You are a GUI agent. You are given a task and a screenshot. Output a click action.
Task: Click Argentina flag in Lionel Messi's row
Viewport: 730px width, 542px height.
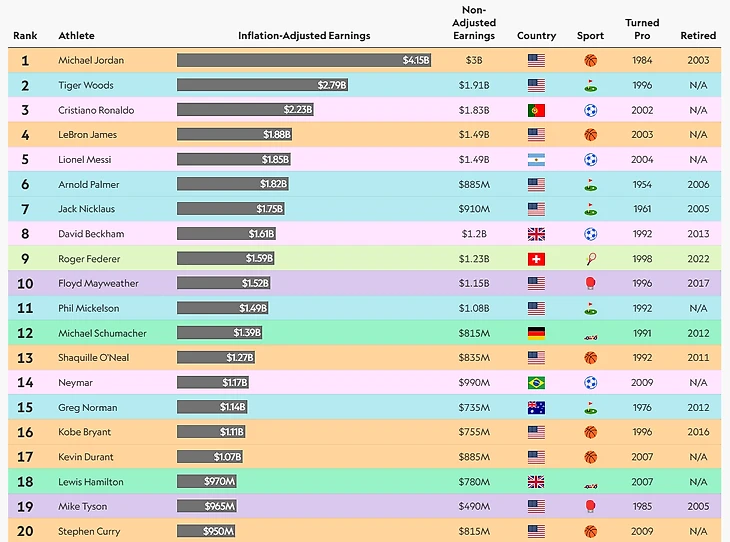pos(536,160)
